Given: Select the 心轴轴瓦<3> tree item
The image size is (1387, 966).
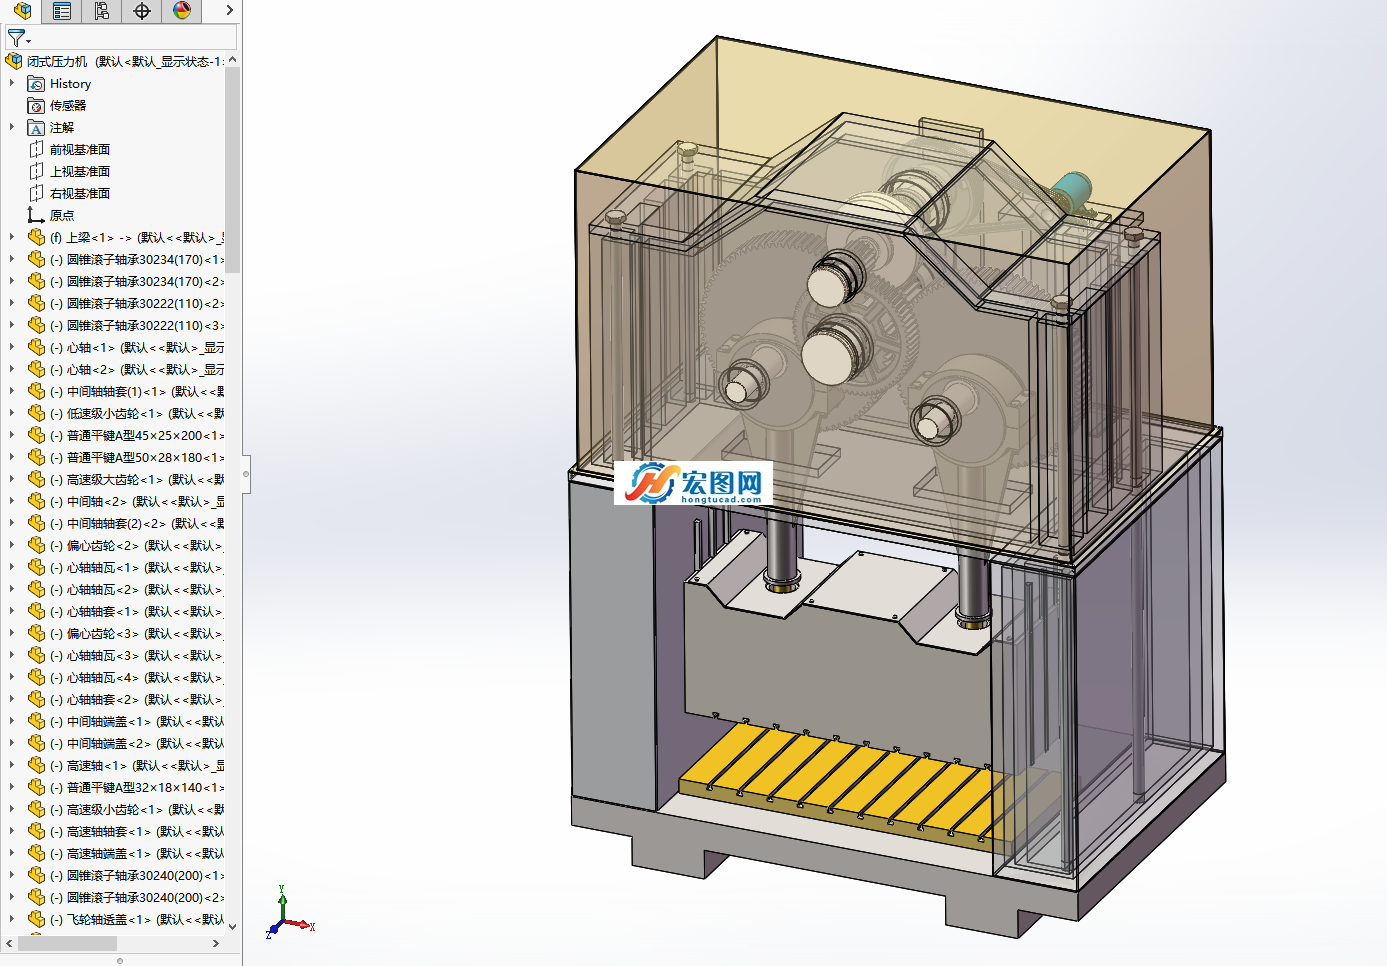Looking at the screenshot, I should point(137,656).
